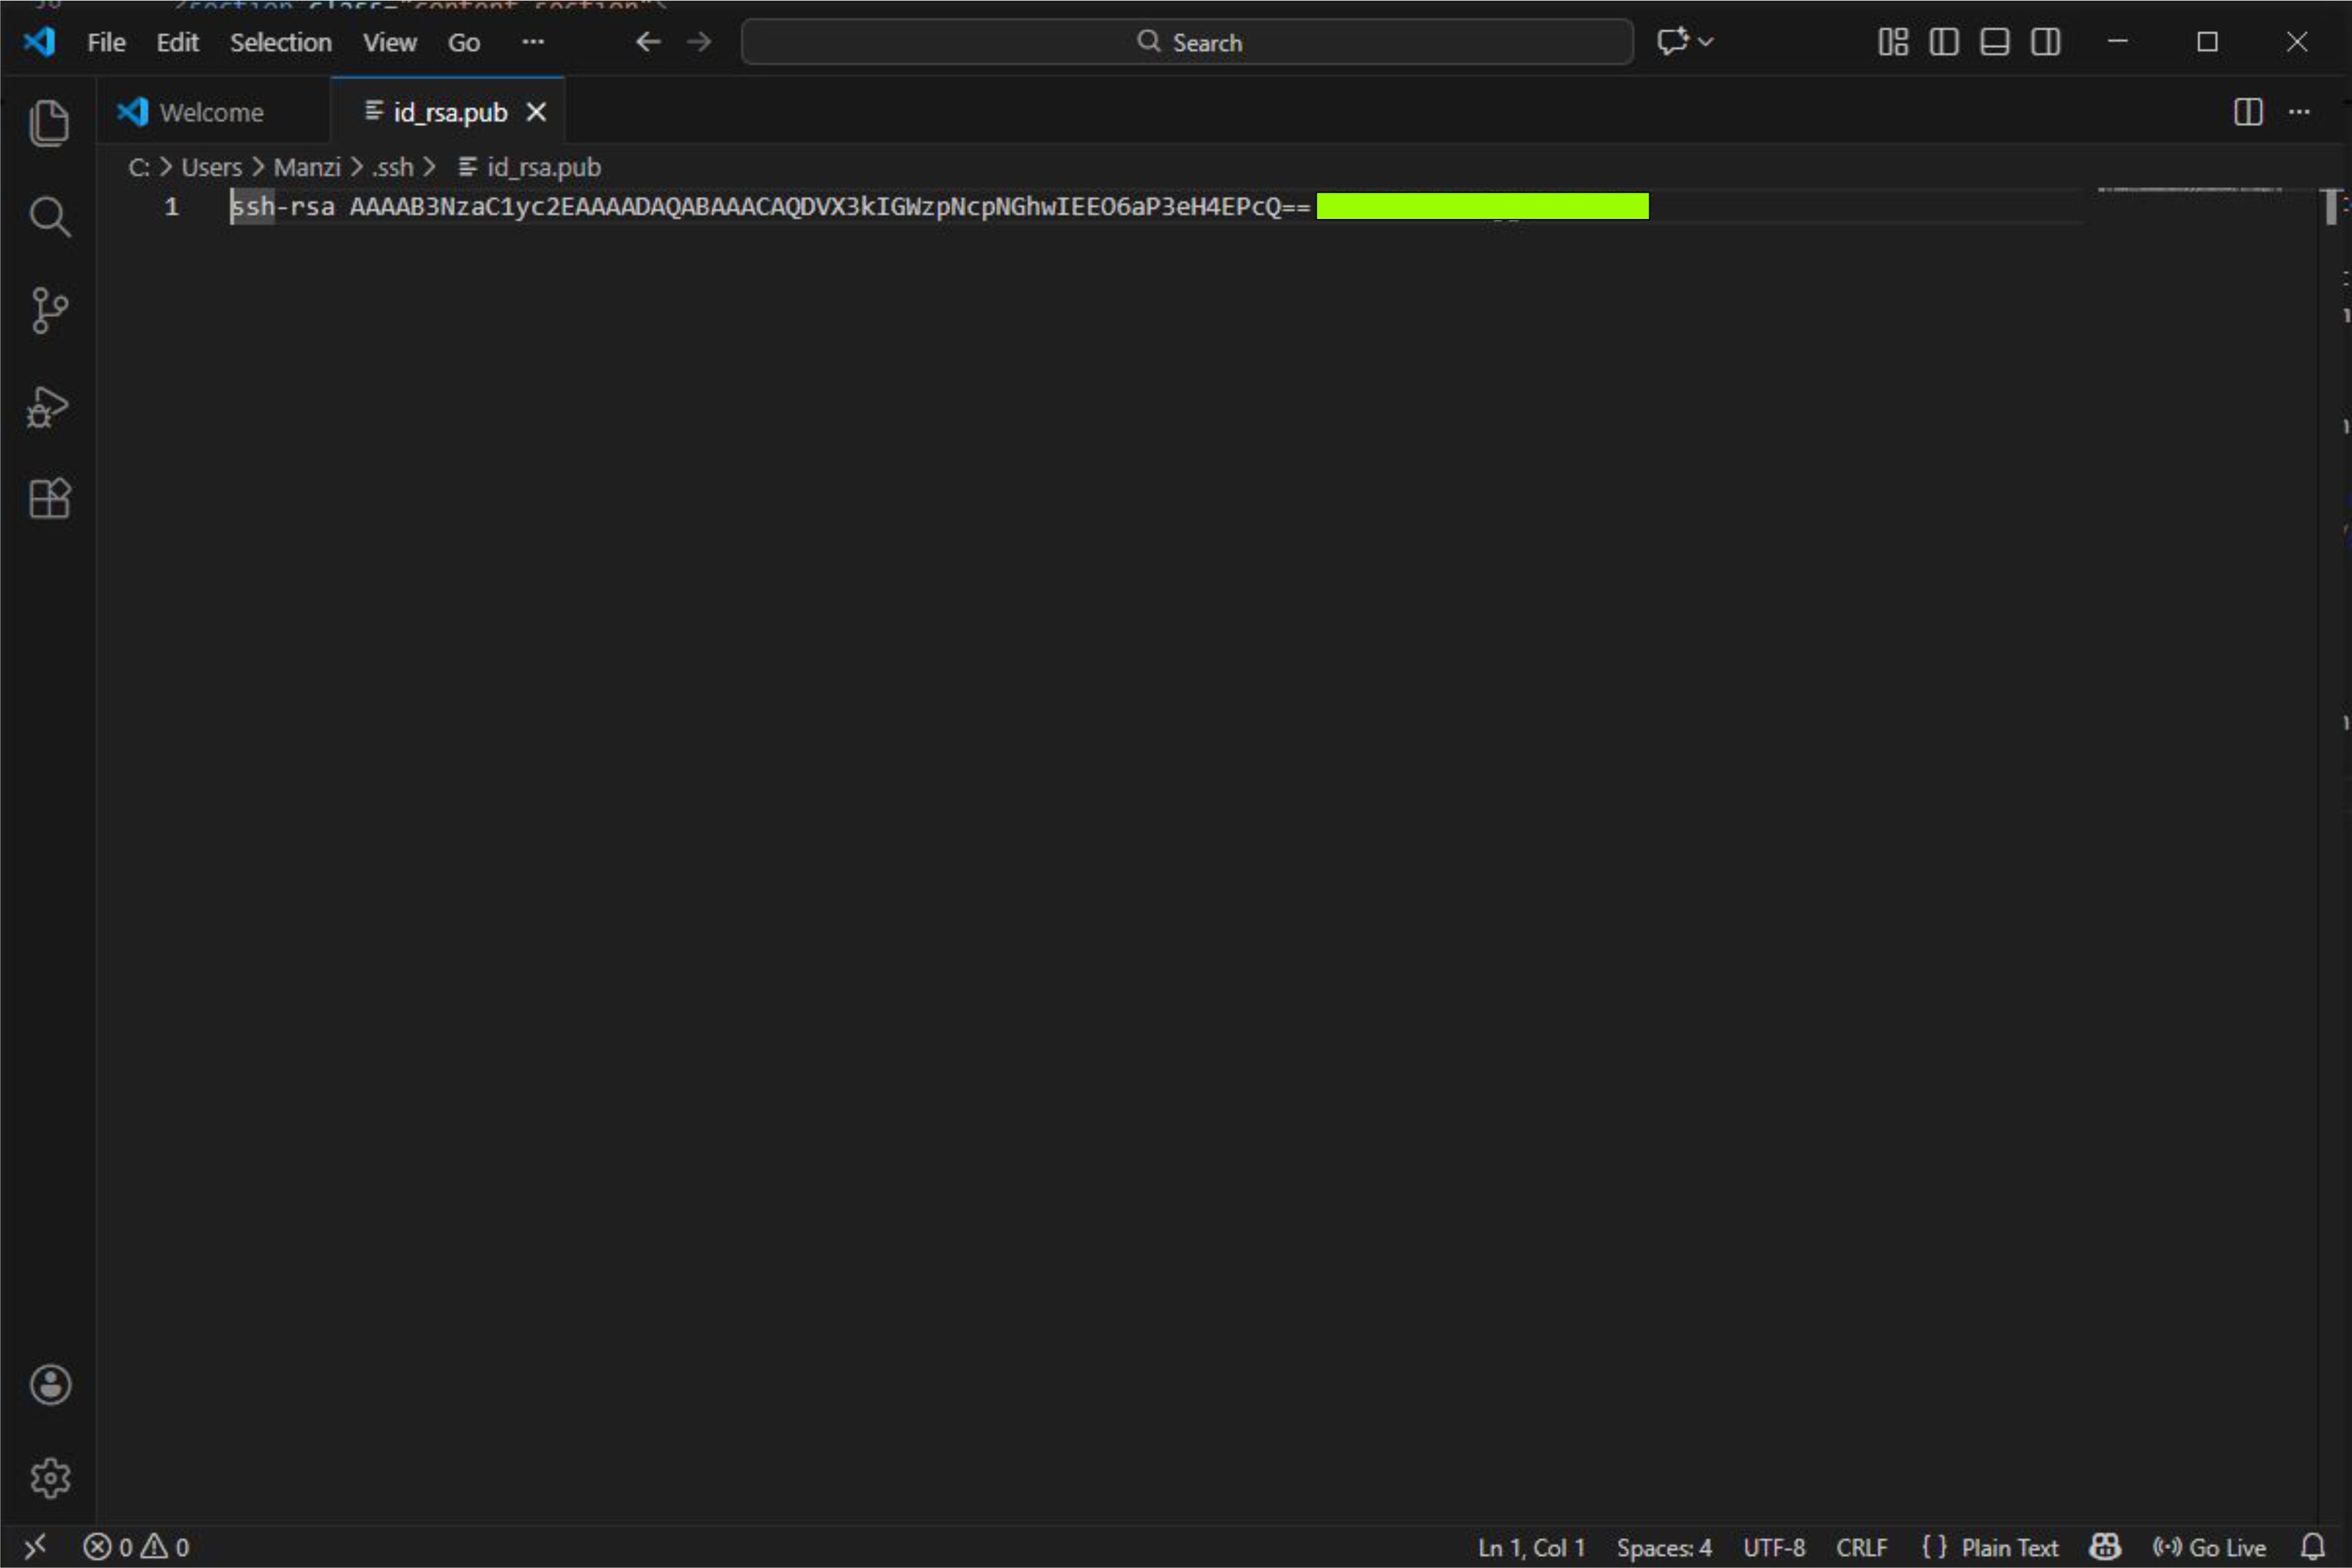Open Source Control view

point(48,310)
